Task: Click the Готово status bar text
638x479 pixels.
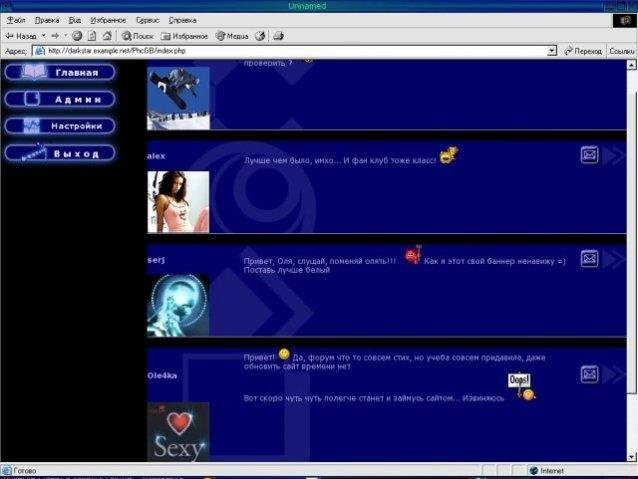Action: coord(24,471)
